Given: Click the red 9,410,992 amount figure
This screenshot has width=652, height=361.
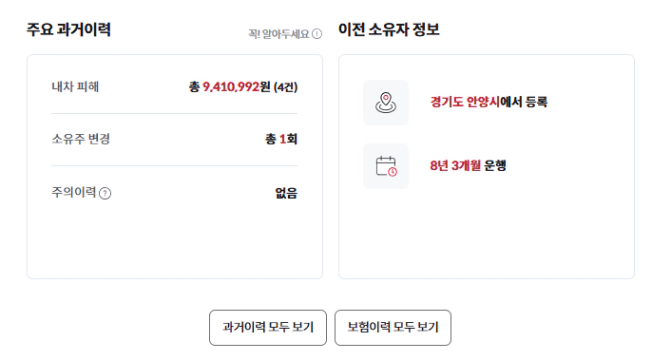Looking at the screenshot, I should coord(231,87).
